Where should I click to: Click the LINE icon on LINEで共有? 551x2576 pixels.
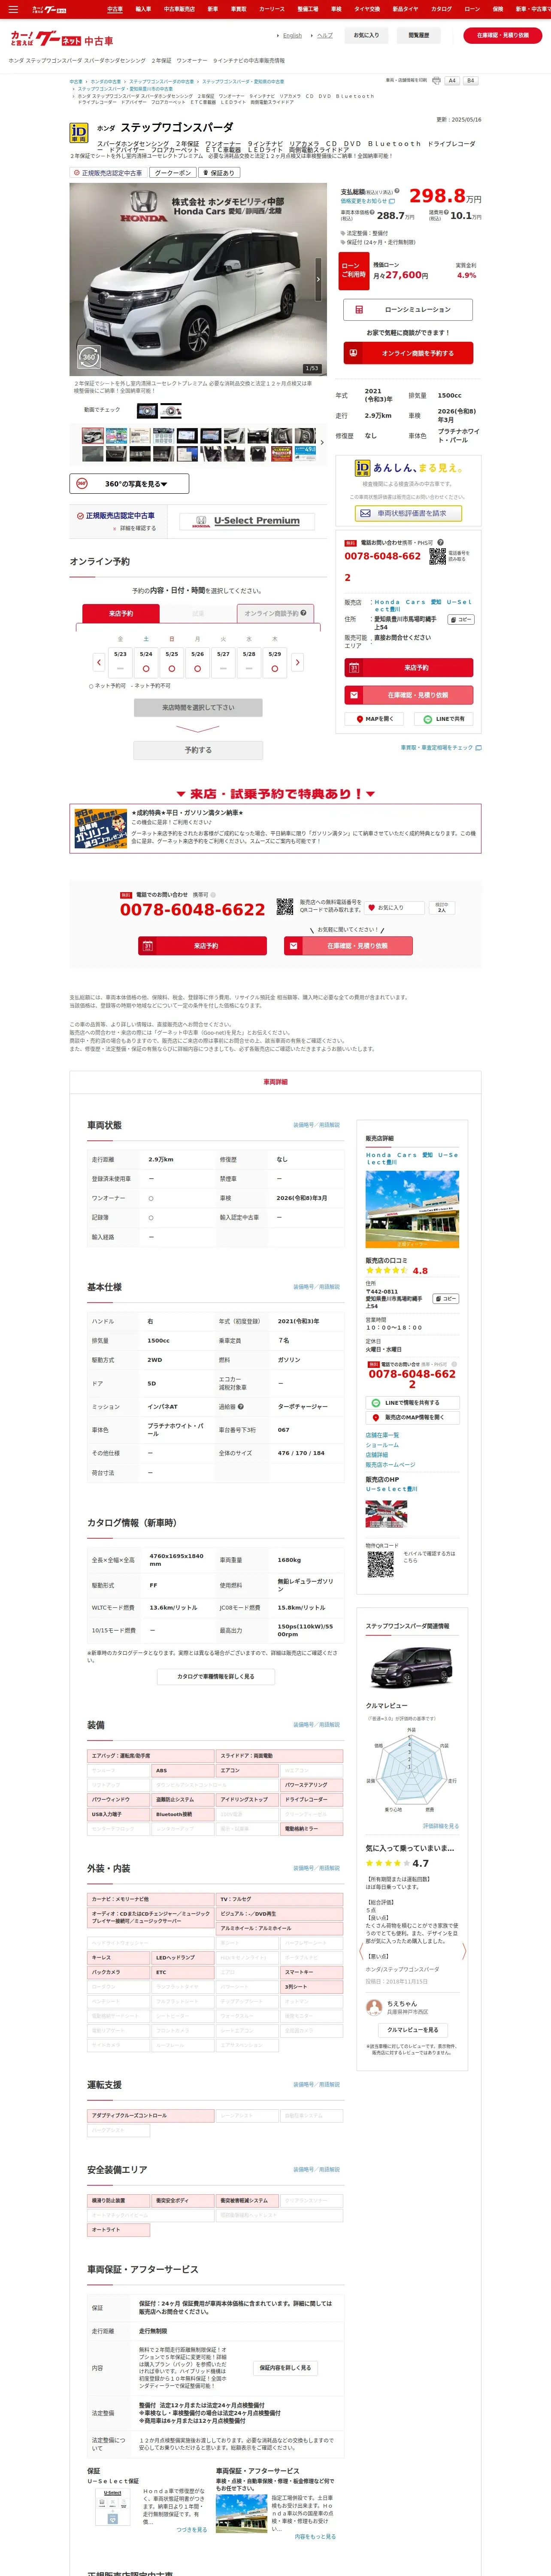[428, 719]
